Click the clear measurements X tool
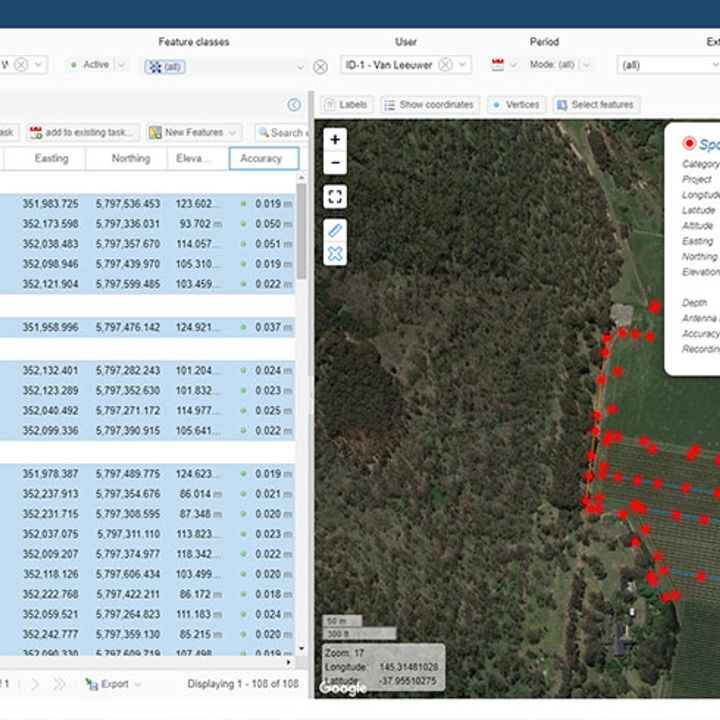The image size is (720, 720). tap(335, 254)
